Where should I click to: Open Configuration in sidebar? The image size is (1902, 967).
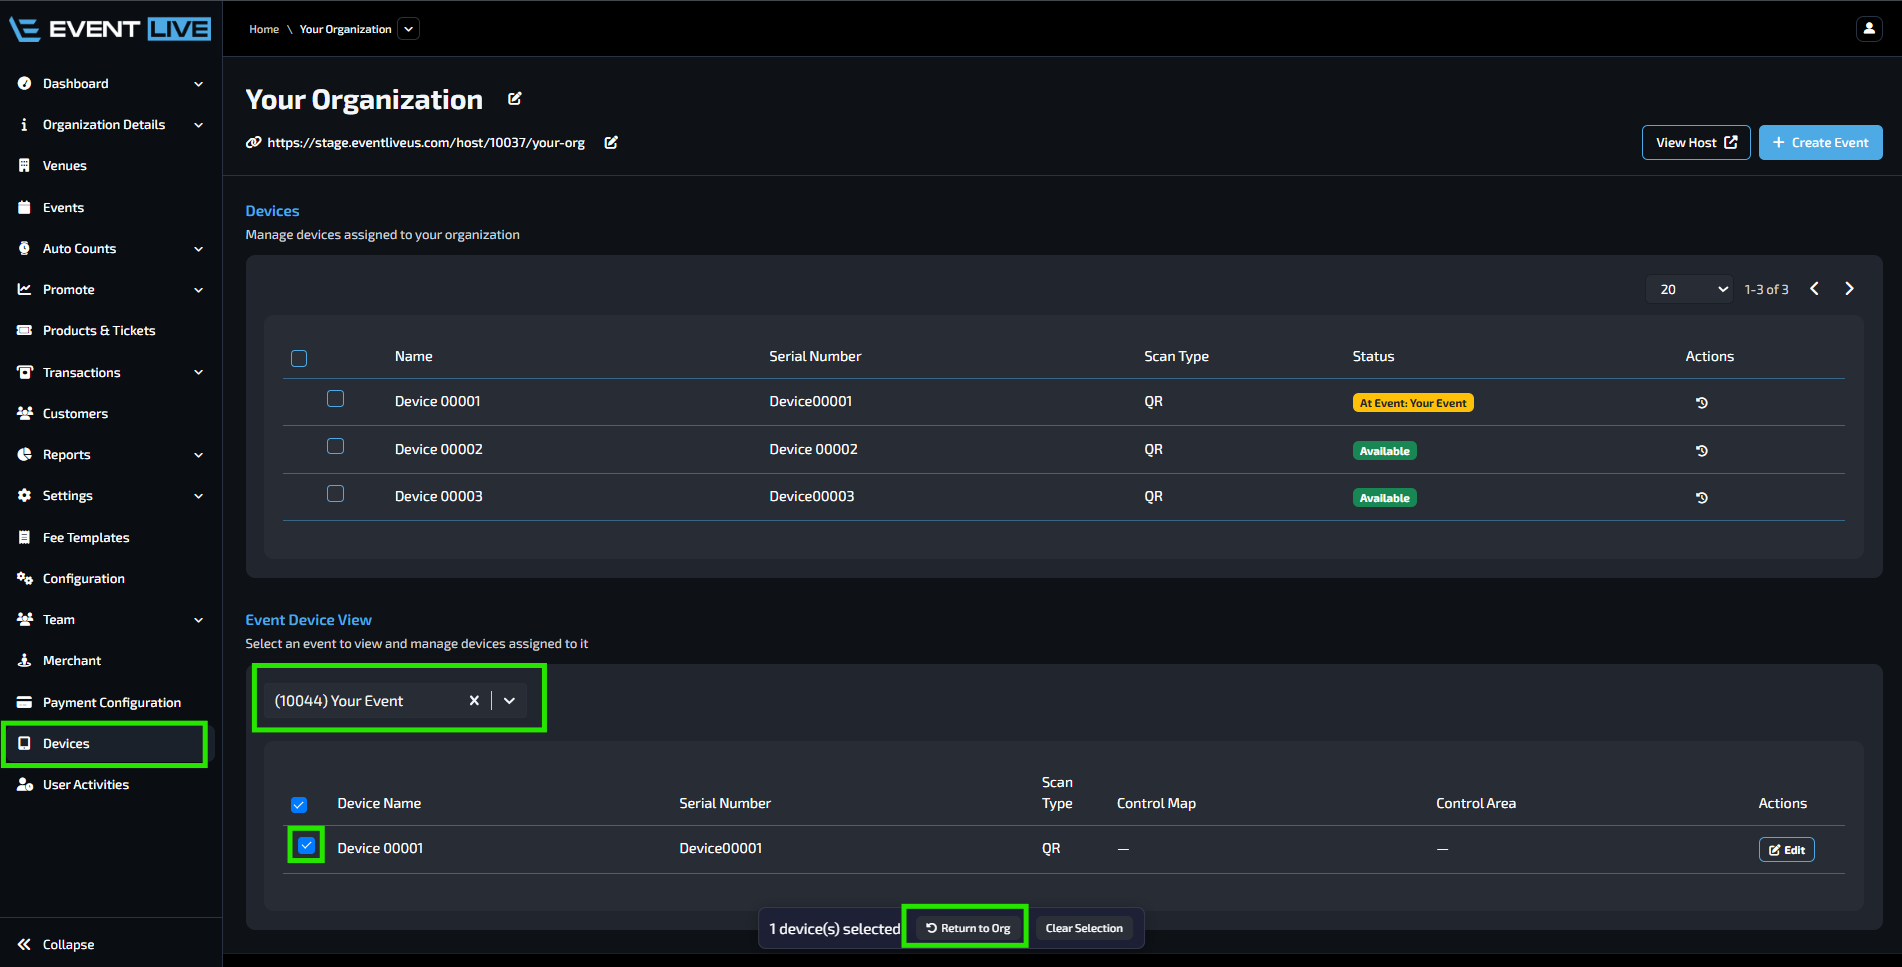(x=84, y=579)
